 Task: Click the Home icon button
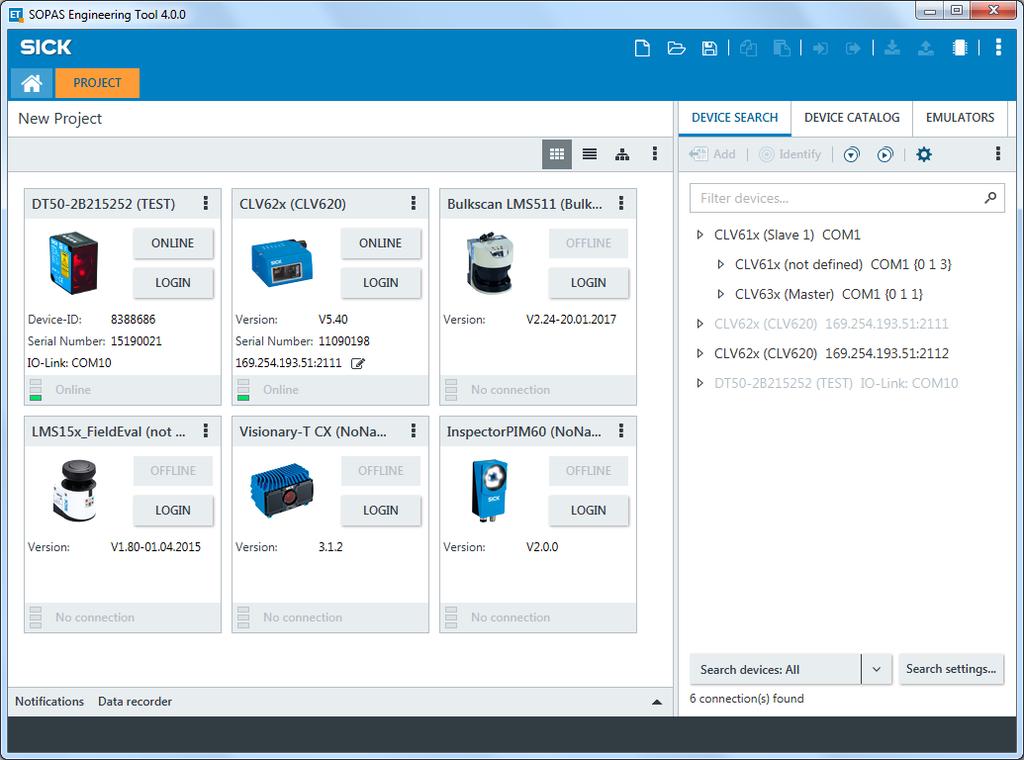coord(32,83)
